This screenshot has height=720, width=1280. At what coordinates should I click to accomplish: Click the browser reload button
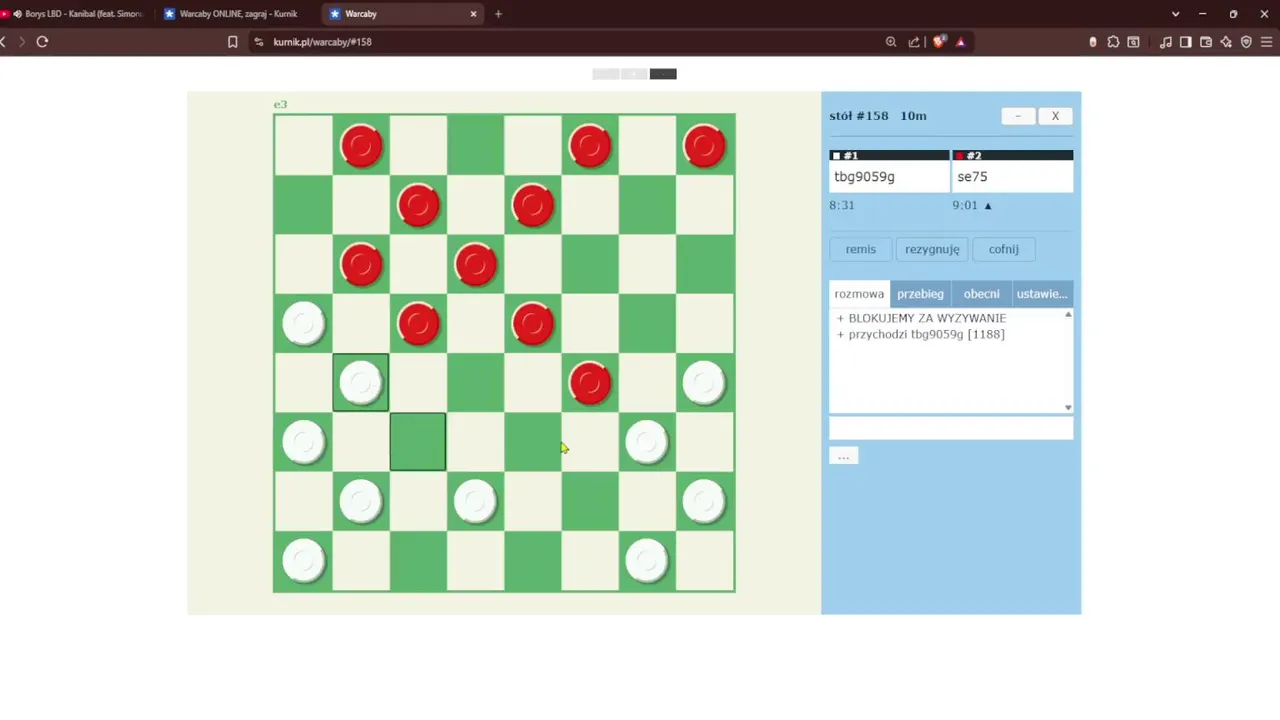(x=42, y=42)
